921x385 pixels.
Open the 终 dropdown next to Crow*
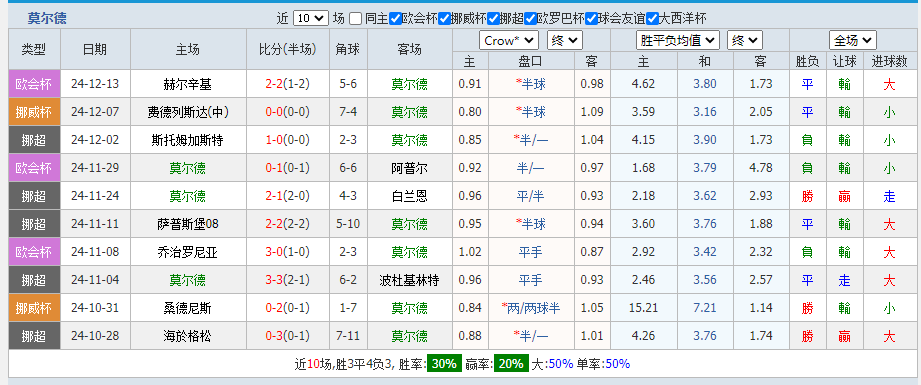[564, 41]
